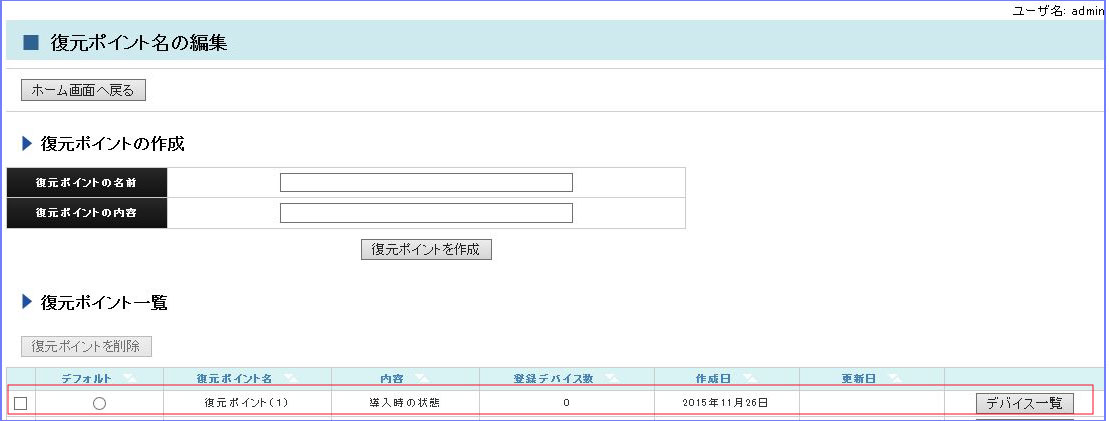Click the disabled 復元ポイントを削除 button
Screen dimensions: 1109x421
tap(86, 347)
